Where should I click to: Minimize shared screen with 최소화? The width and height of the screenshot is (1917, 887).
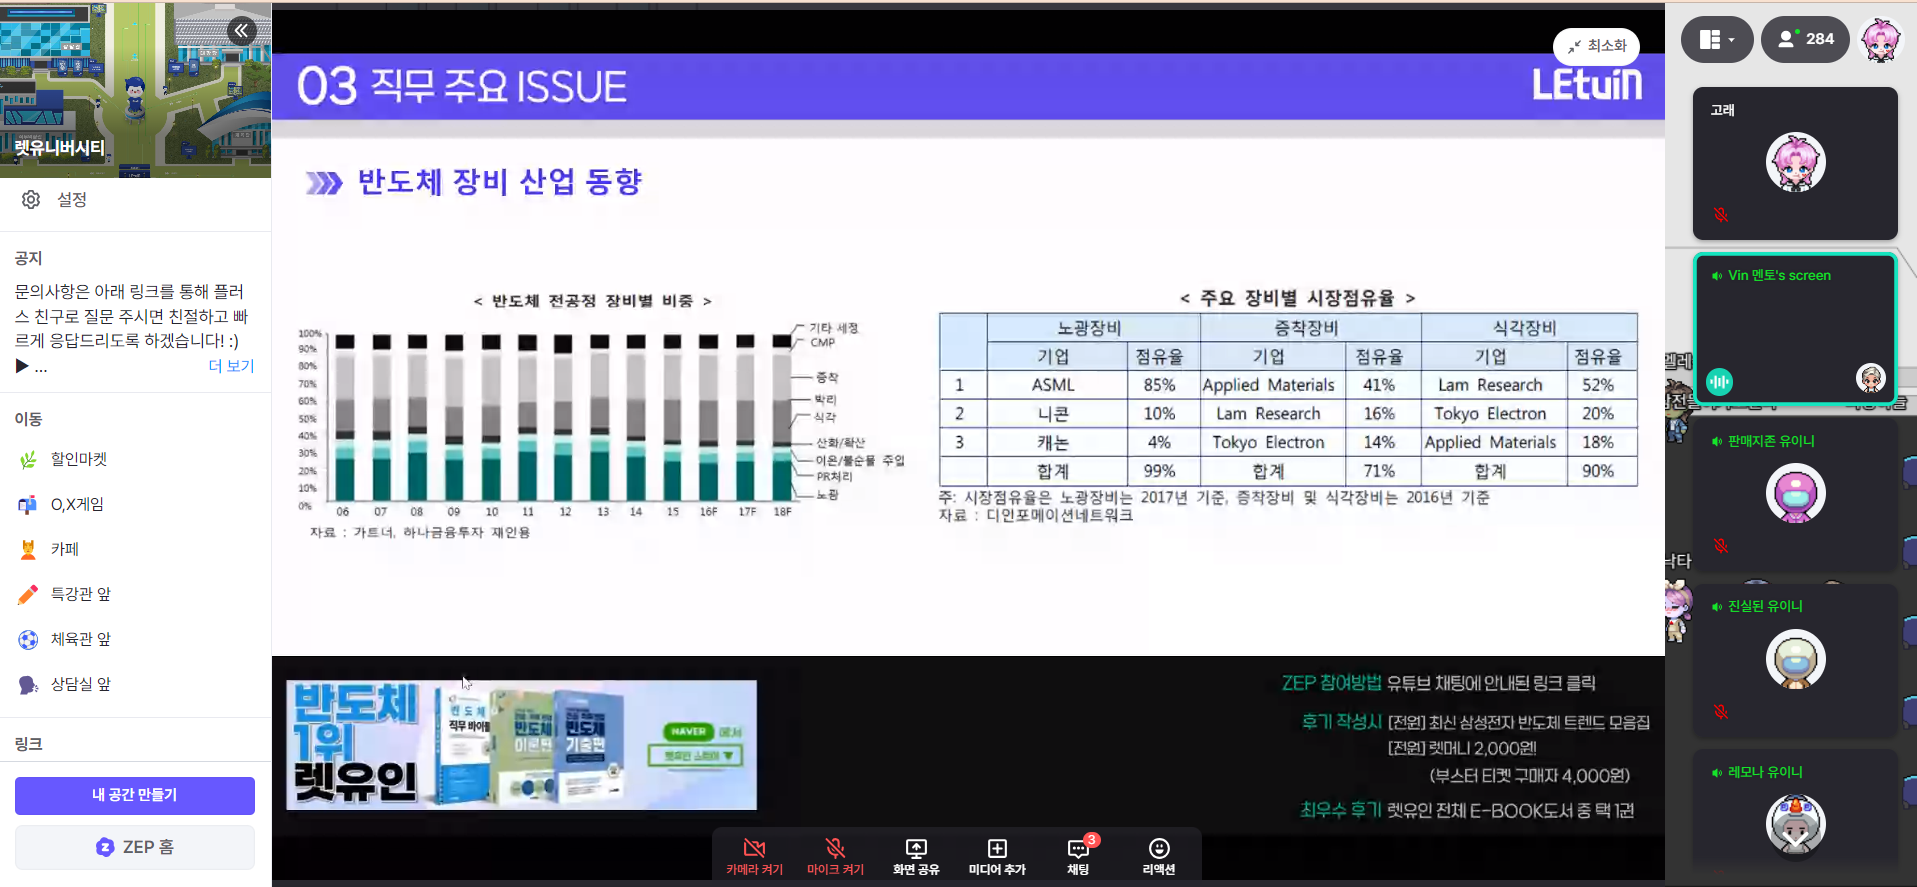click(1597, 46)
